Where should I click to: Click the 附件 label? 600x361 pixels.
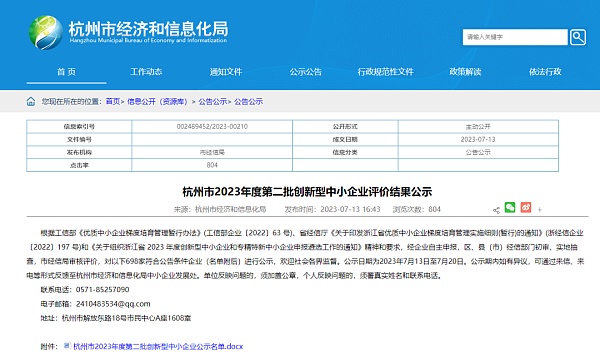tap(49, 346)
